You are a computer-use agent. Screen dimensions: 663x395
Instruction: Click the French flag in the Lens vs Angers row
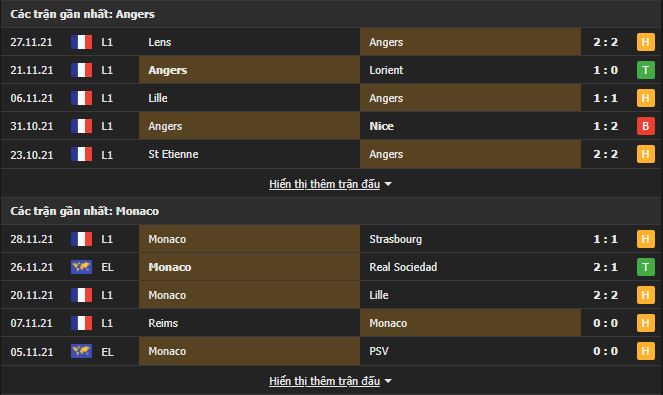[x=82, y=42]
